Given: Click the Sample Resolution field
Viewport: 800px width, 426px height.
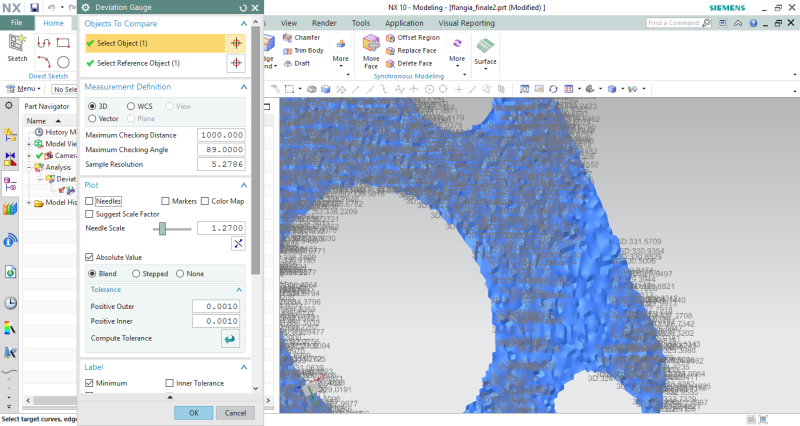Looking at the screenshot, I should coord(221,164).
